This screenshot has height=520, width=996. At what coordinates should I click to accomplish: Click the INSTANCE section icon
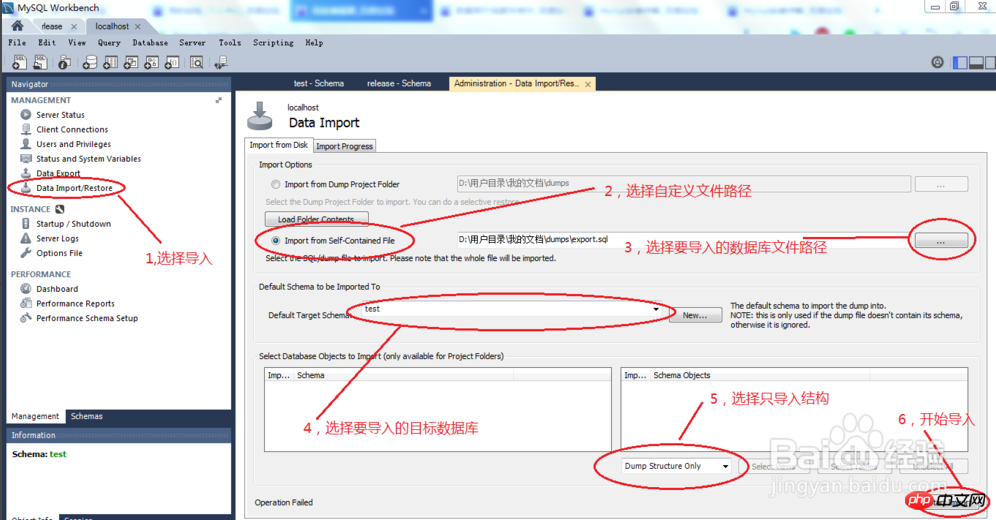click(x=60, y=209)
